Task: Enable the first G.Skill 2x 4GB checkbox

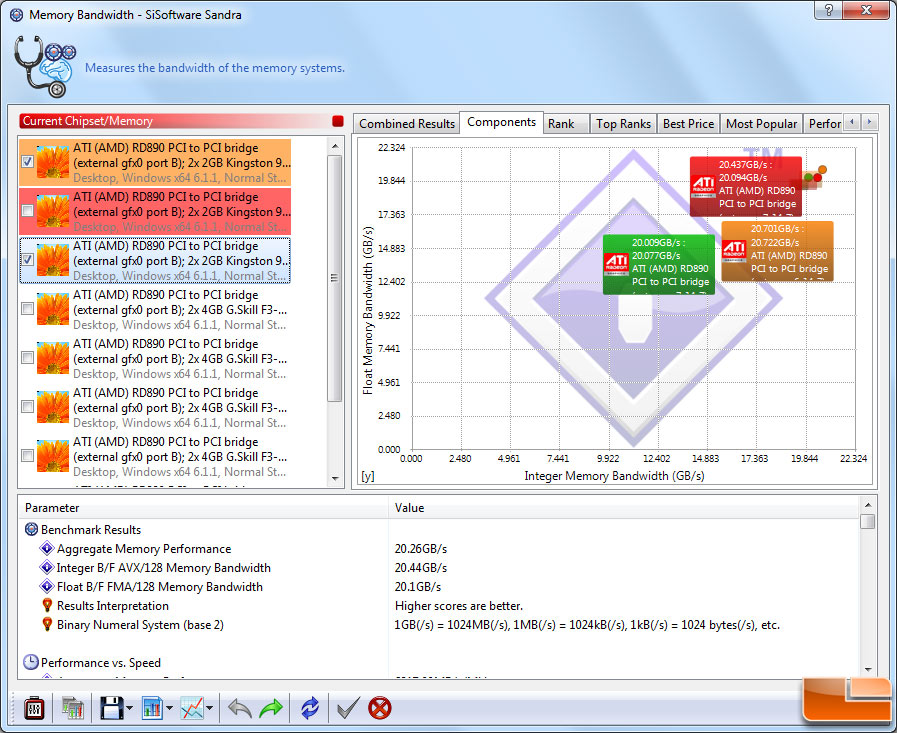Action: [x=28, y=309]
